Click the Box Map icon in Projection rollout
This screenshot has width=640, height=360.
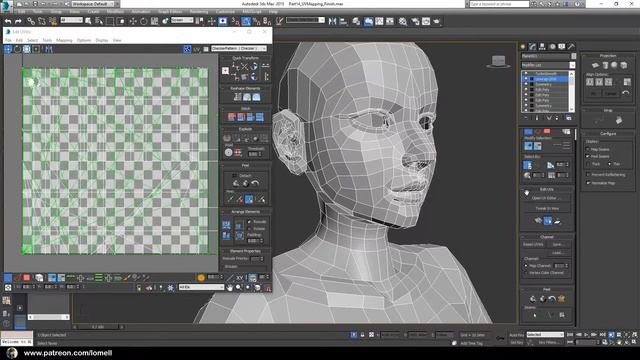(624, 65)
